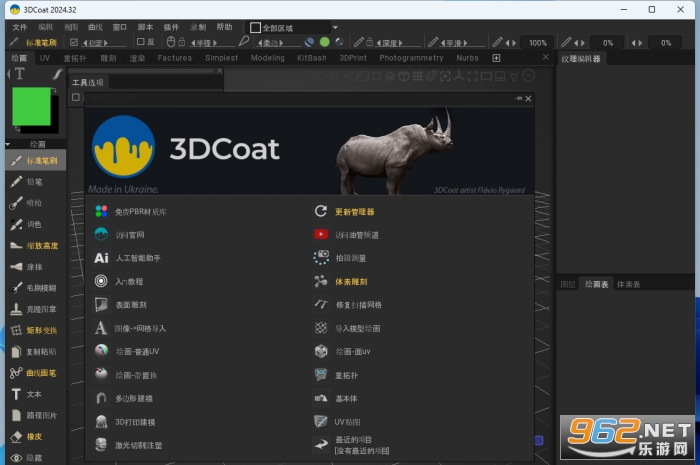Start 3D打印建模 option
This screenshot has height=465, width=700.
click(125, 422)
